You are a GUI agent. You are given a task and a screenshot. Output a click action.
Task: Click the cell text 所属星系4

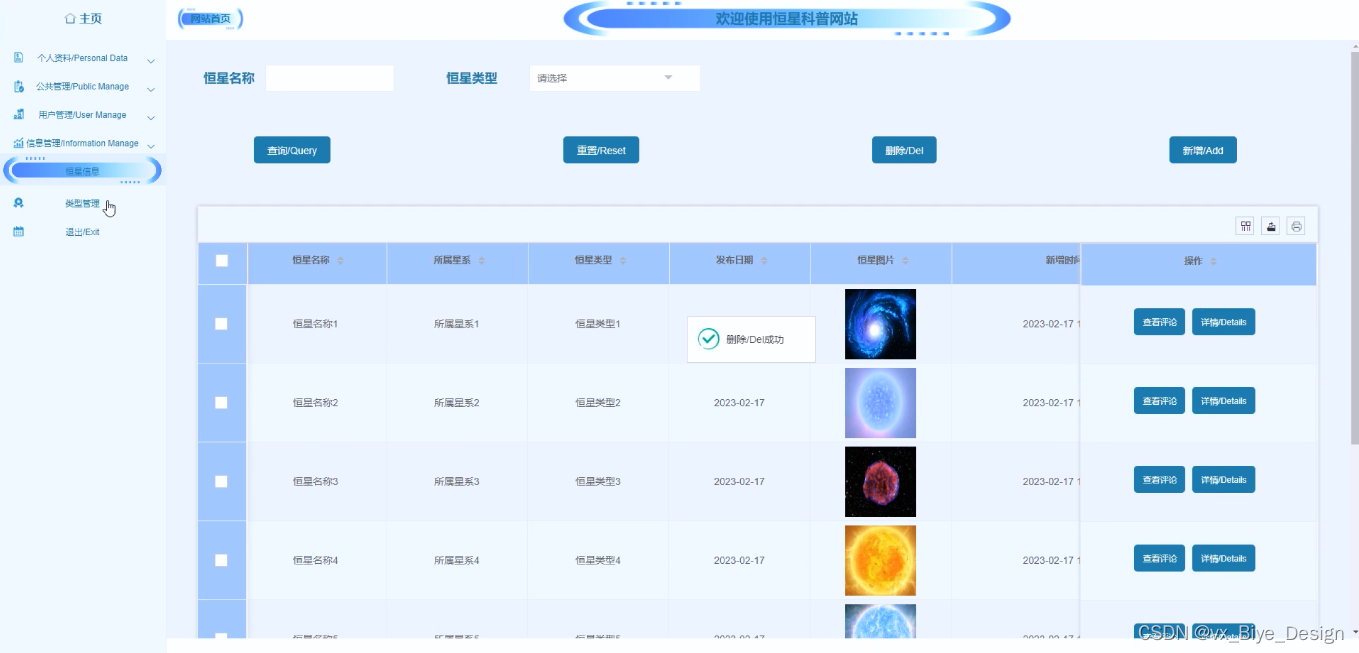click(x=457, y=561)
